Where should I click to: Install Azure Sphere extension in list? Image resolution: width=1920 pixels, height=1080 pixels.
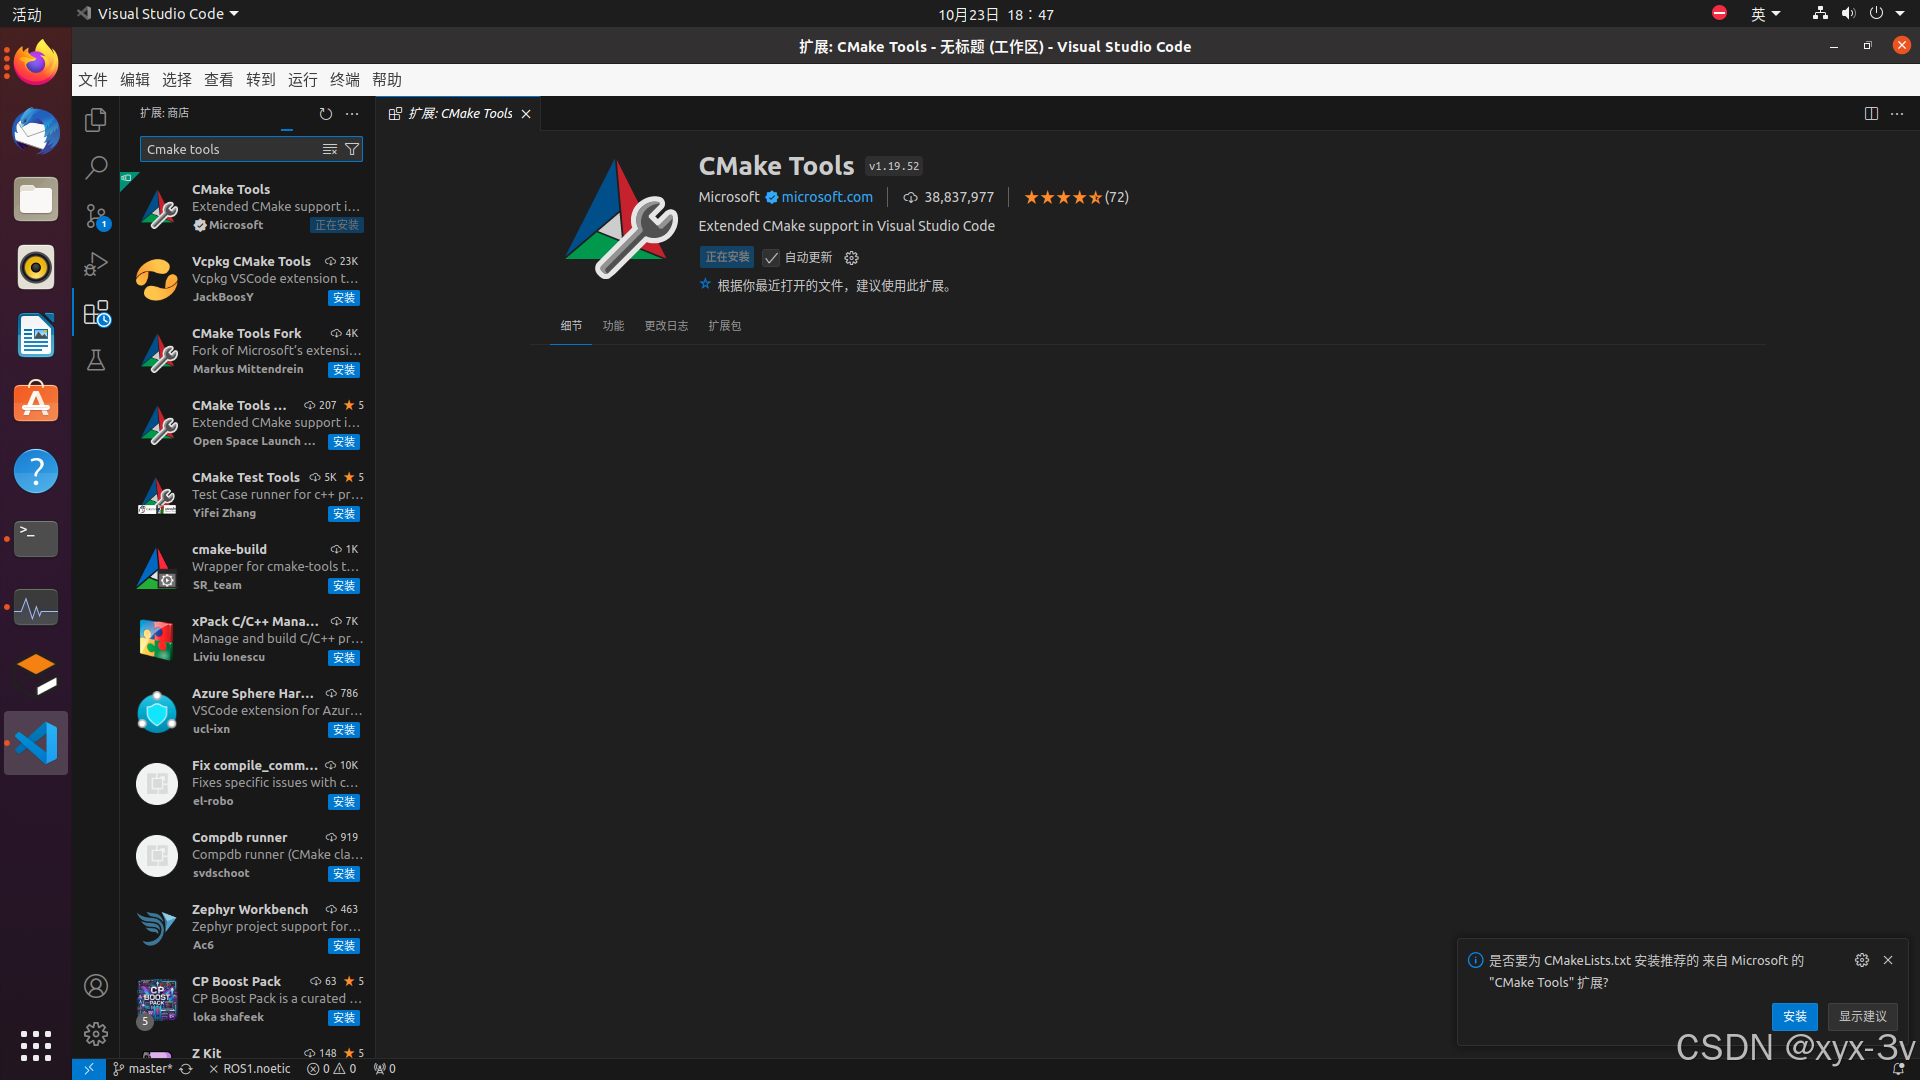(344, 730)
